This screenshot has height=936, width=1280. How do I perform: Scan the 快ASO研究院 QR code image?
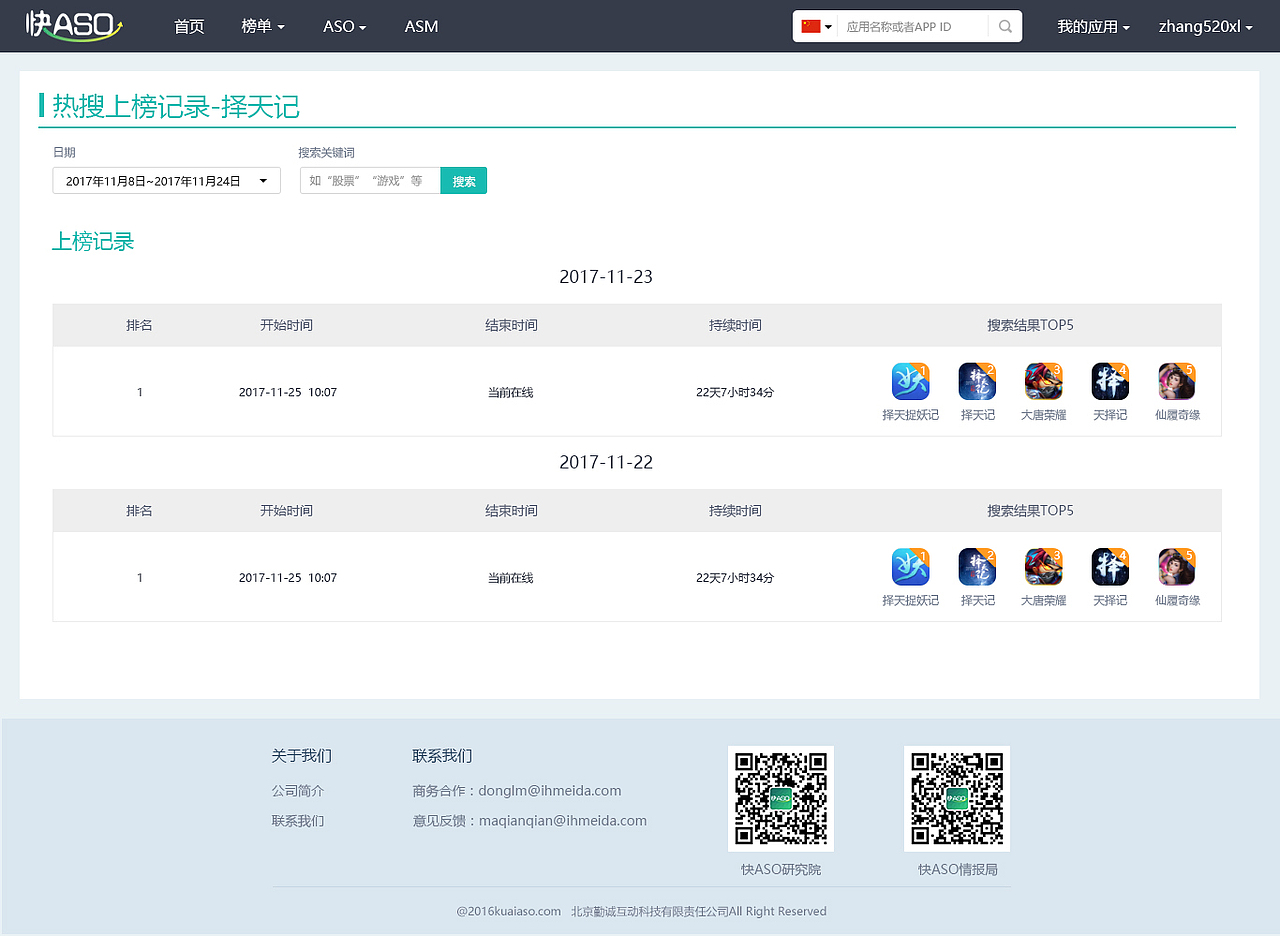pyautogui.click(x=780, y=798)
